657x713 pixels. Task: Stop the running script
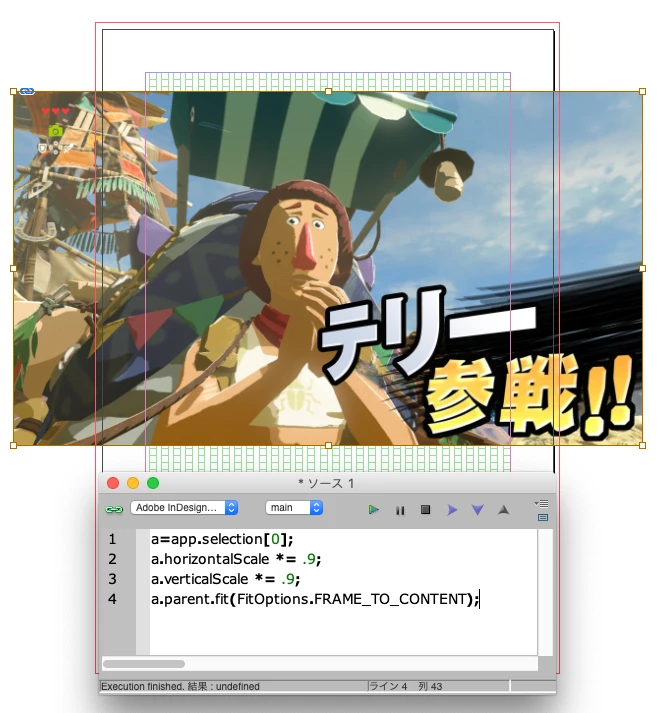tap(426, 509)
